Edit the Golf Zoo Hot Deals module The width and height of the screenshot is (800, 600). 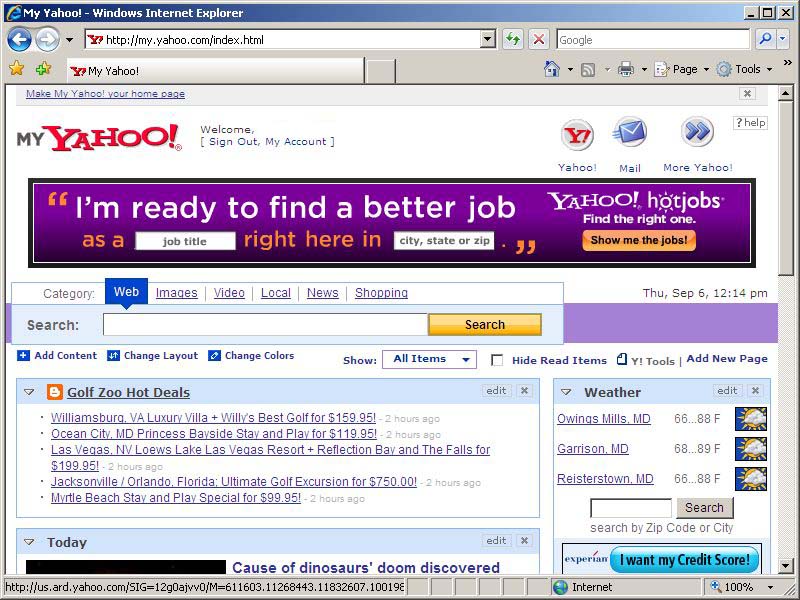(x=496, y=391)
